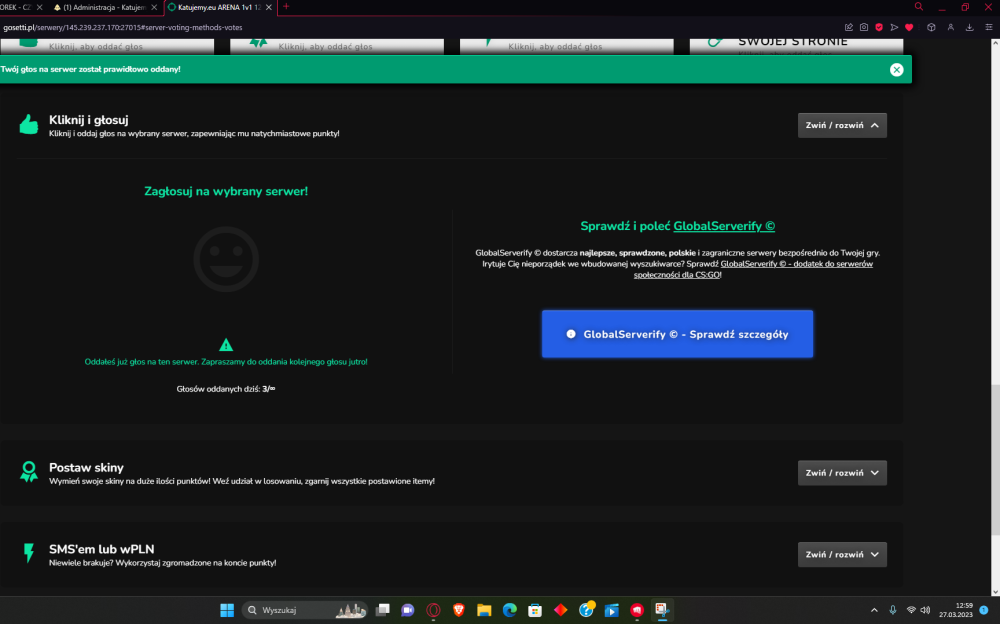Click thumbs-up icon beside Kliknij i głosuj
The image size is (1000, 624).
point(29,124)
